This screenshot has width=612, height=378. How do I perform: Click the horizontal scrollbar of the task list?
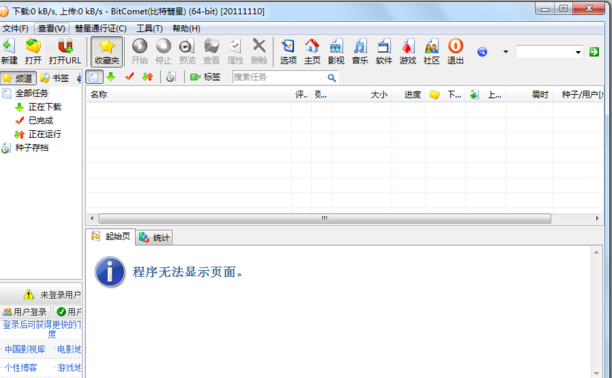point(325,218)
